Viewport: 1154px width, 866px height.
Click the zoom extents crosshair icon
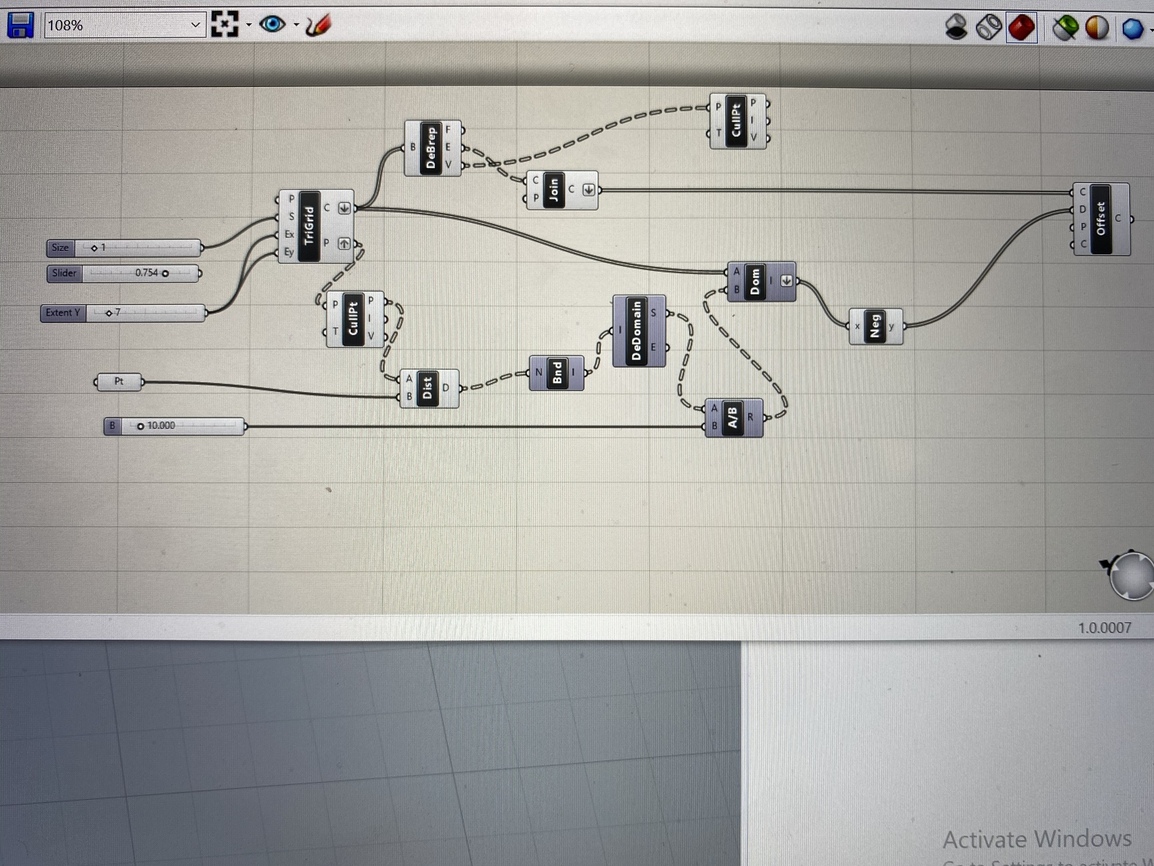(224, 23)
